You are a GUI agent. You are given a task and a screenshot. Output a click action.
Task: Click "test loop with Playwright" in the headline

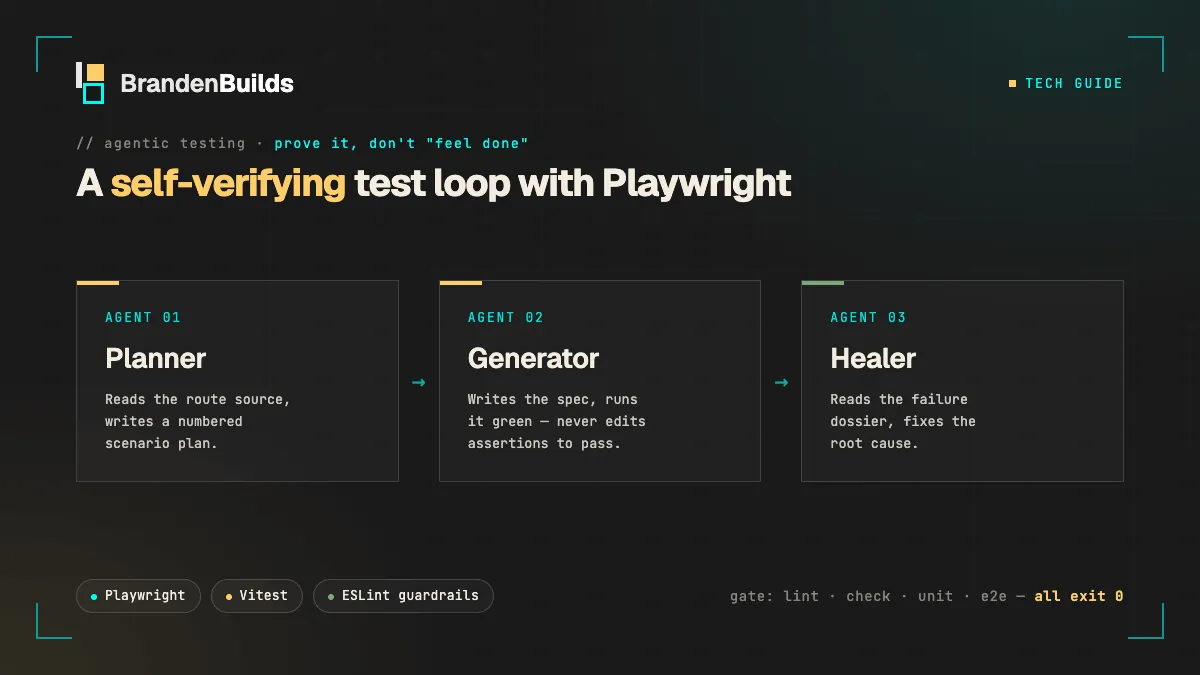(573, 184)
